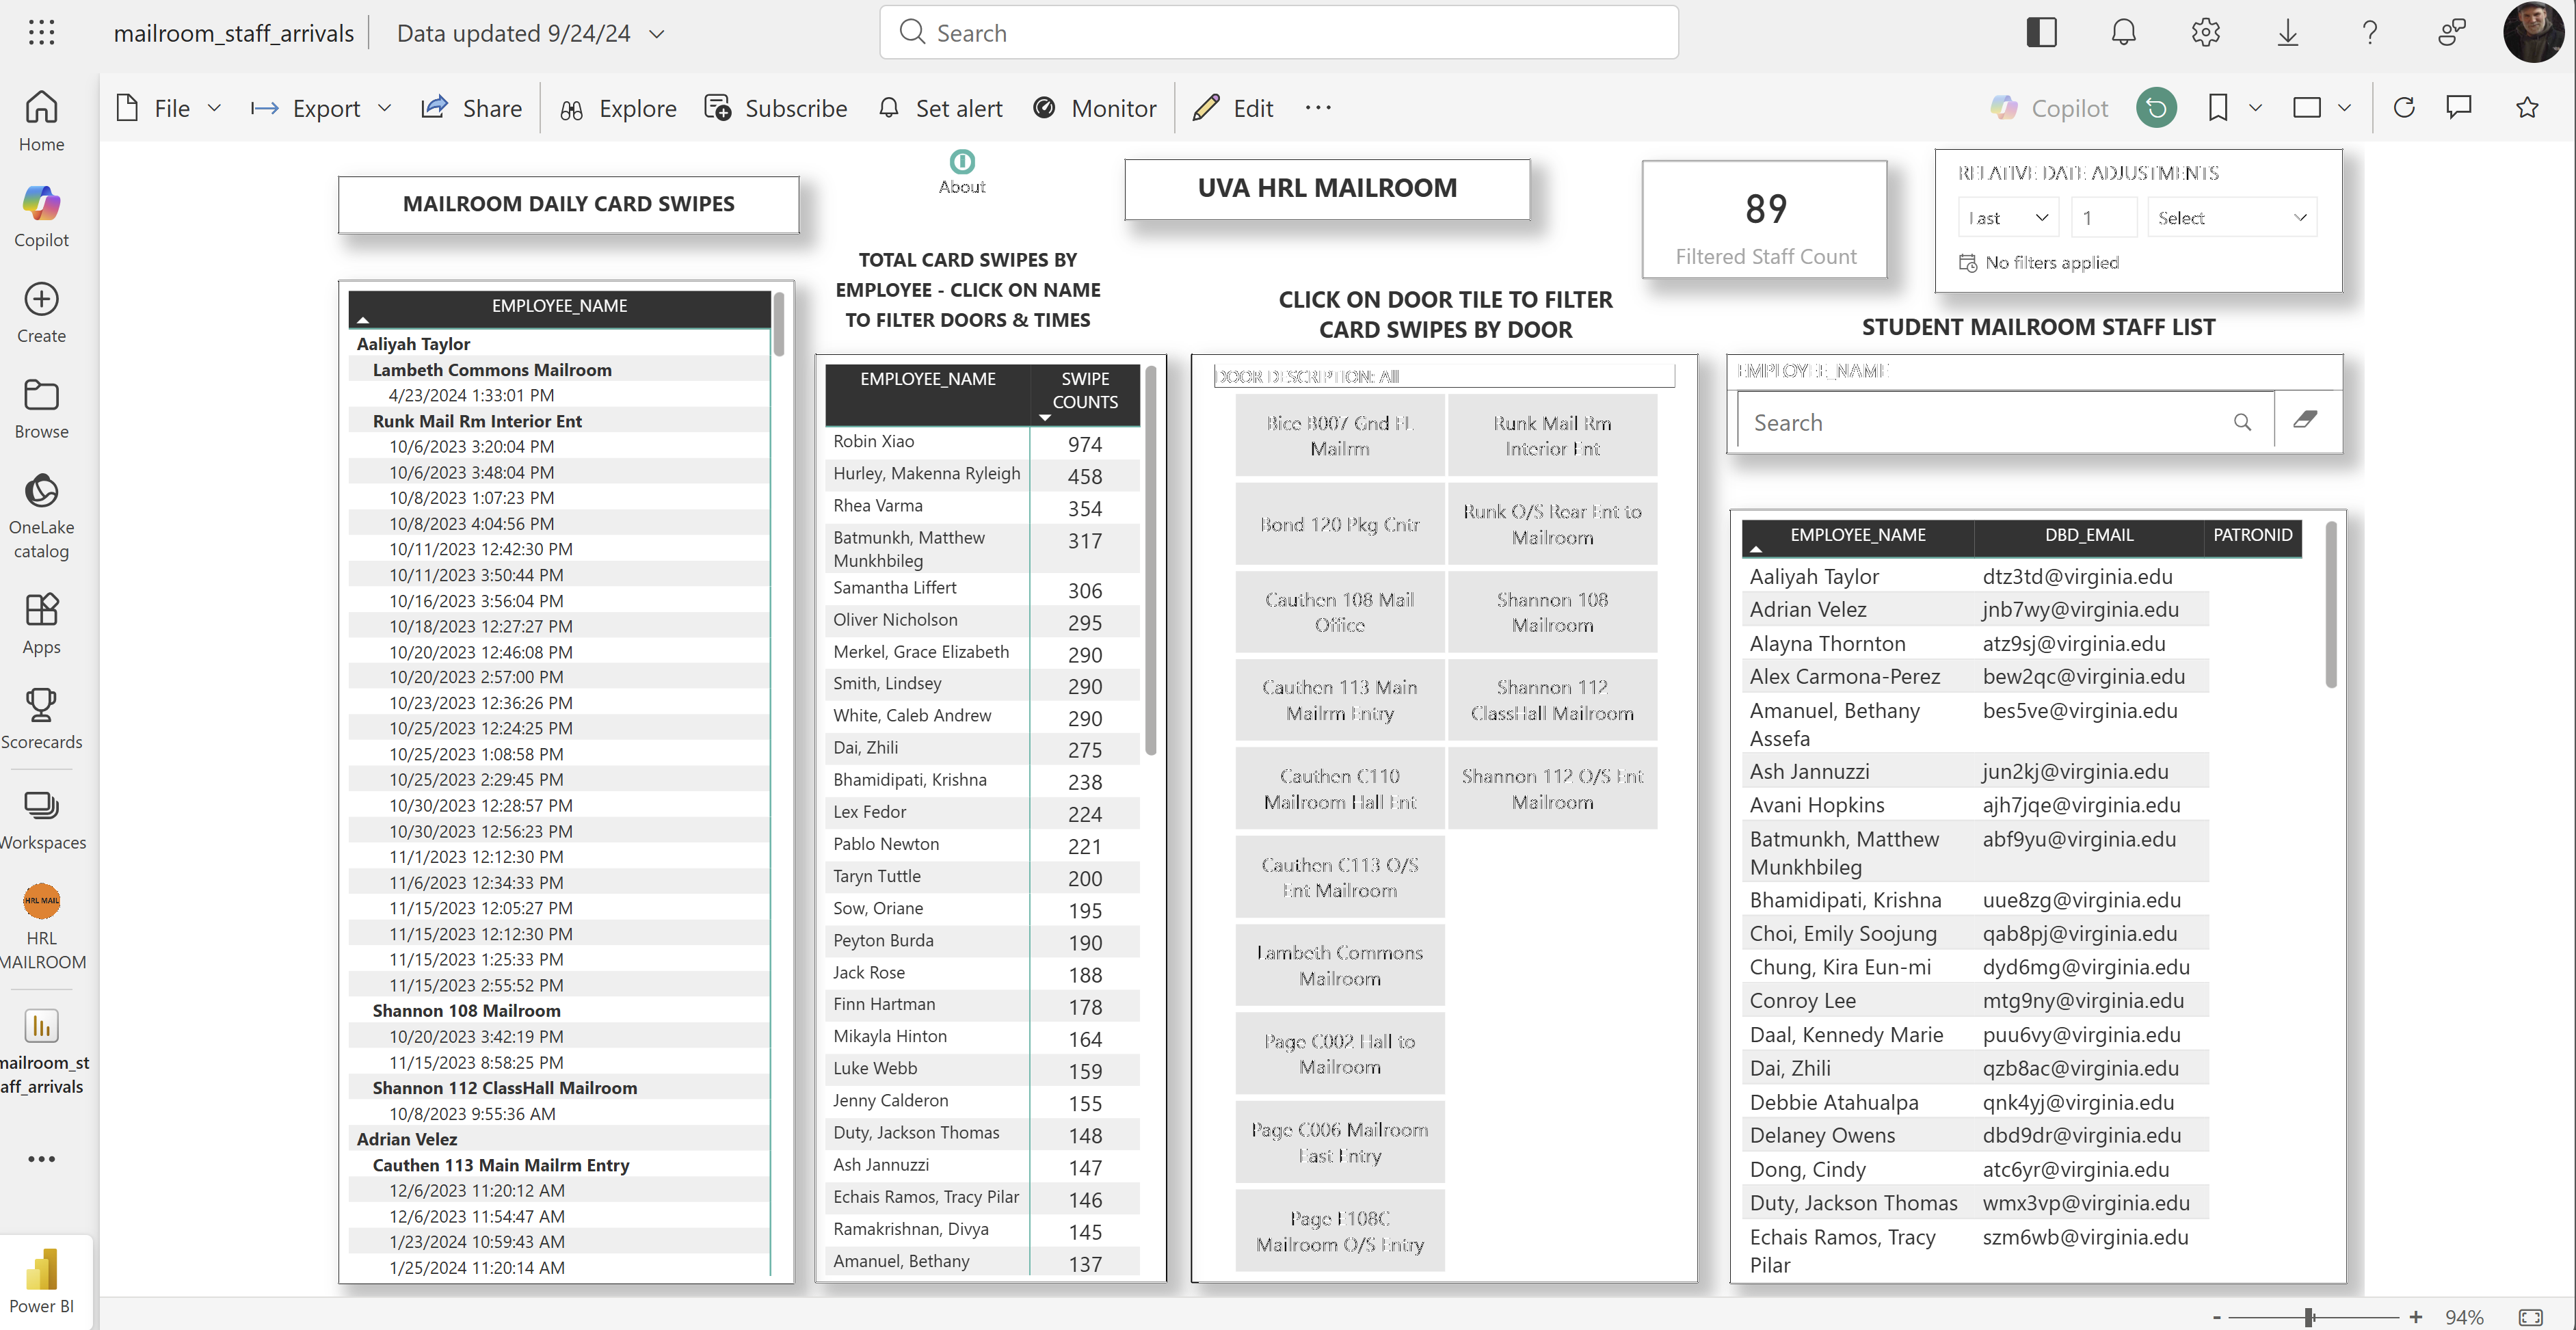The image size is (2576, 1330).
Task: Open HRL MAILROOM workspace
Action: tap(41, 926)
